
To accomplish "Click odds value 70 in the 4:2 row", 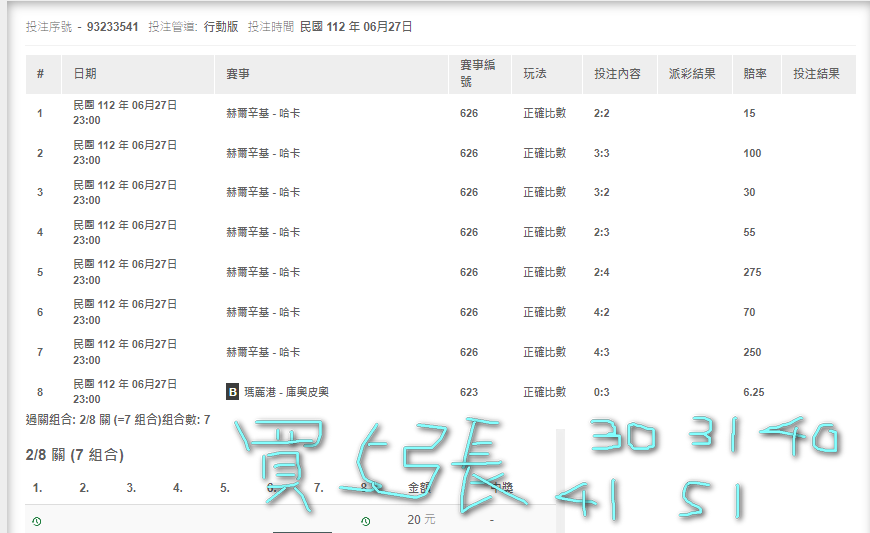I will click(749, 312).
